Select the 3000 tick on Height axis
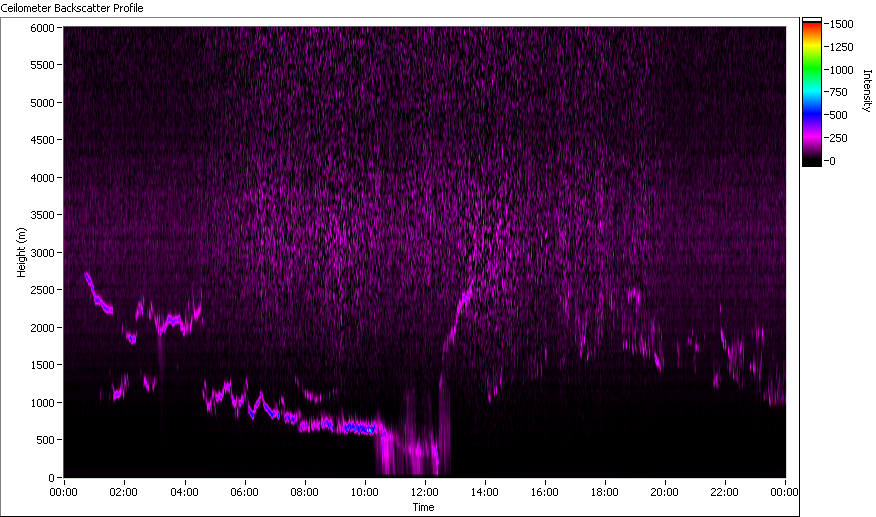 coord(42,253)
